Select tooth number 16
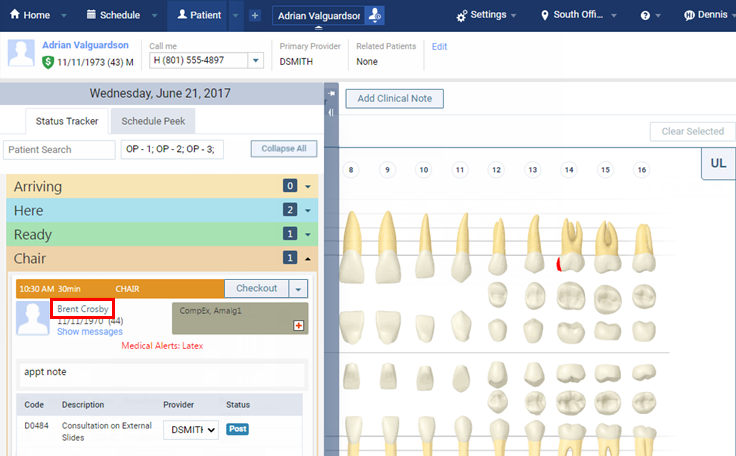 pyautogui.click(x=642, y=170)
